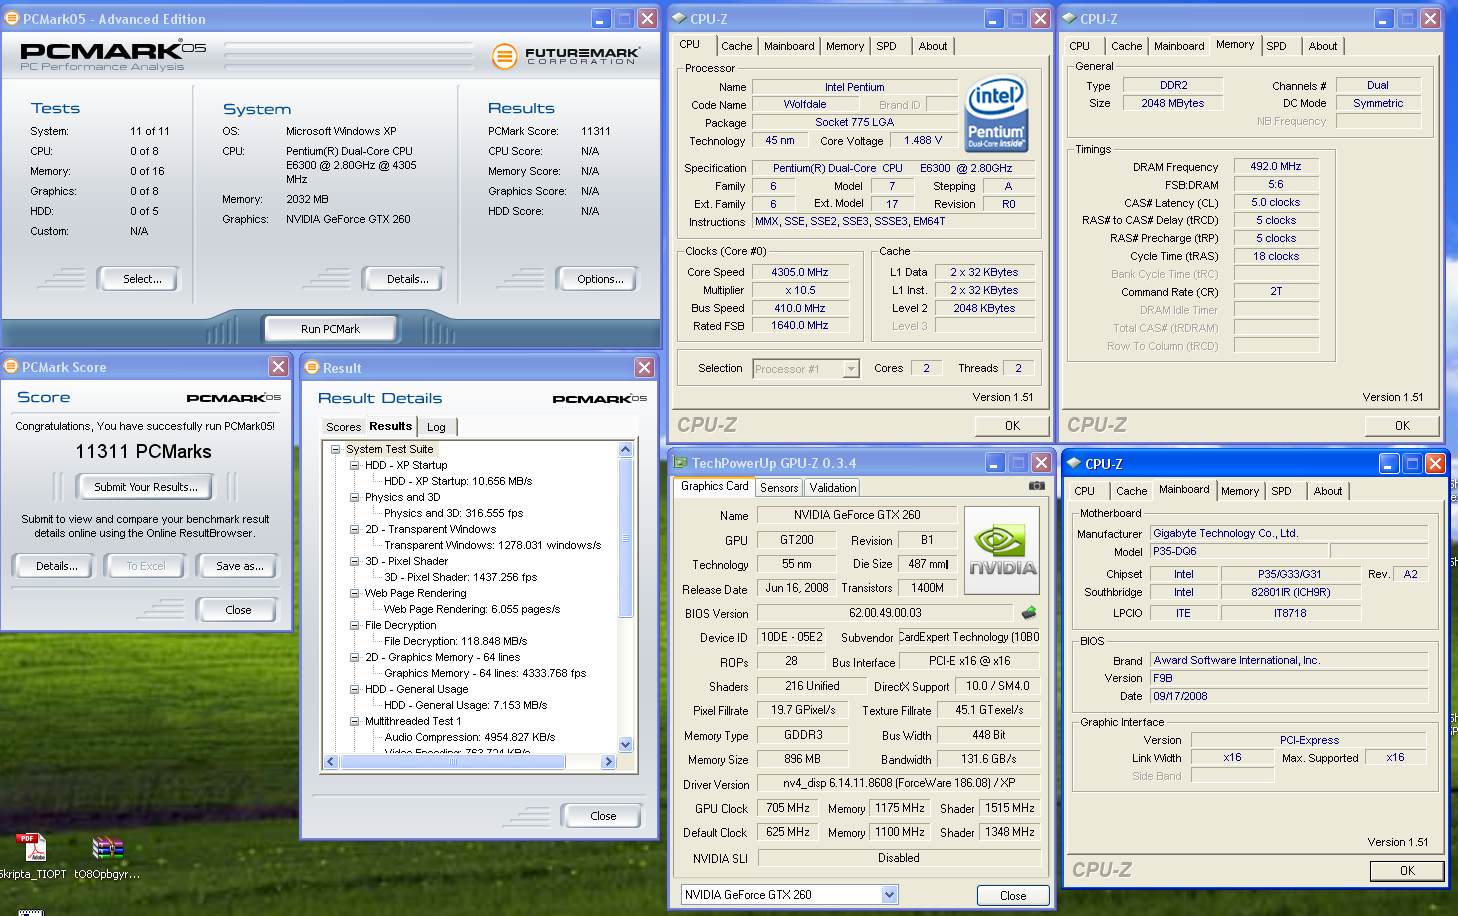Click the Run PCMark button
Image resolution: width=1458 pixels, height=916 pixels.
(x=330, y=329)
